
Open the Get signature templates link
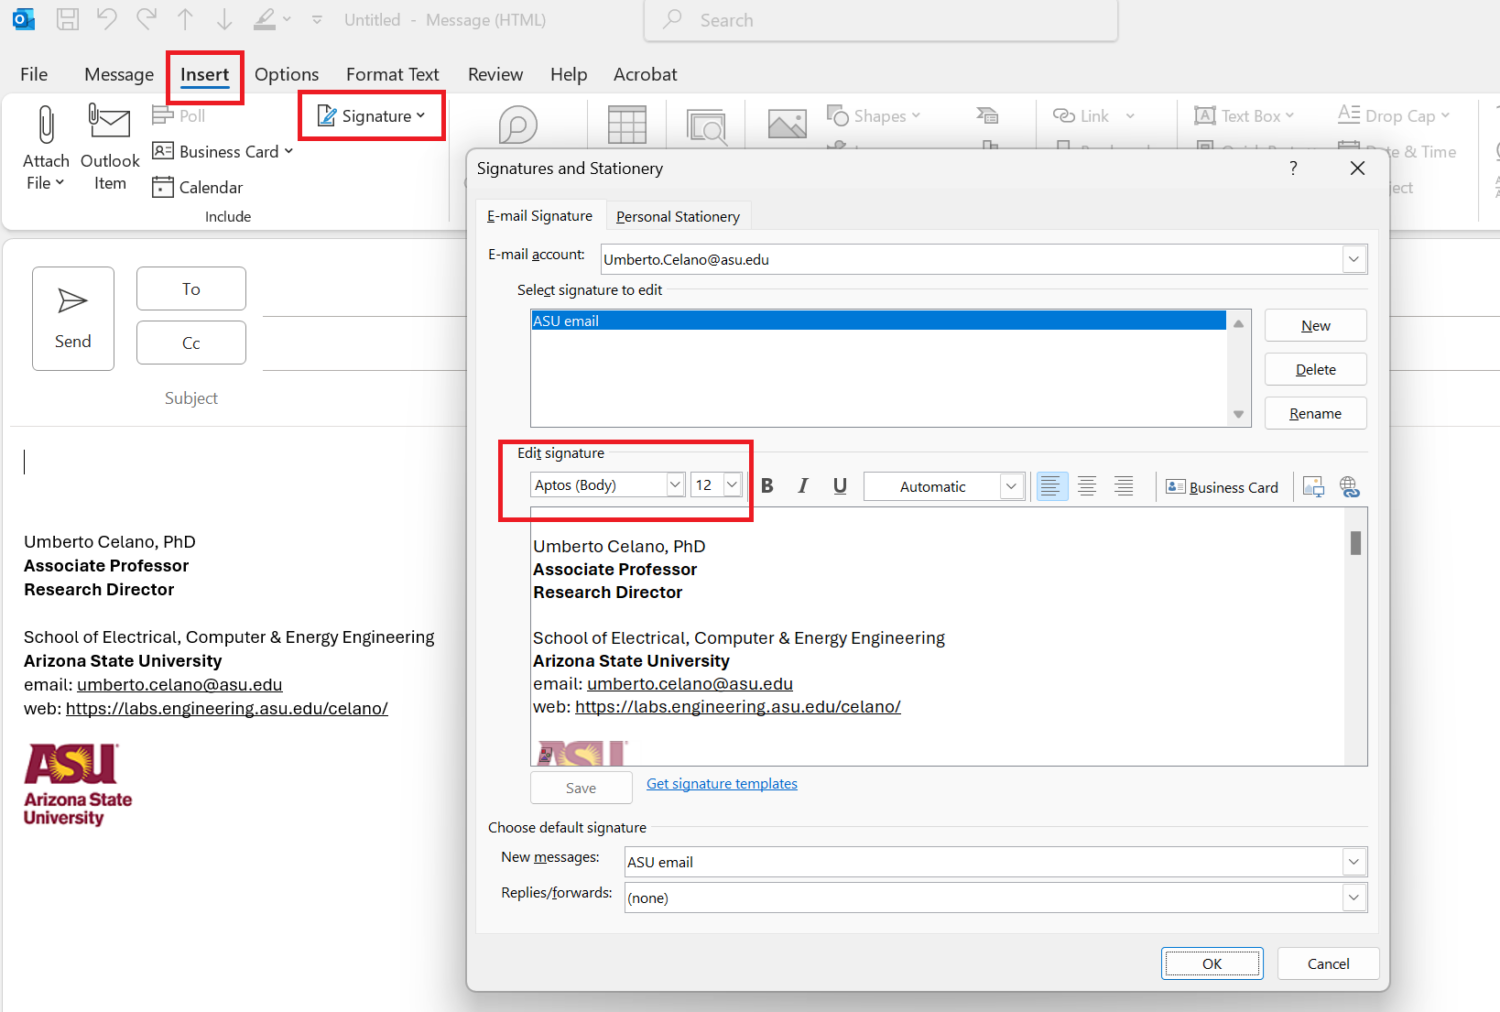coord(721,784)
